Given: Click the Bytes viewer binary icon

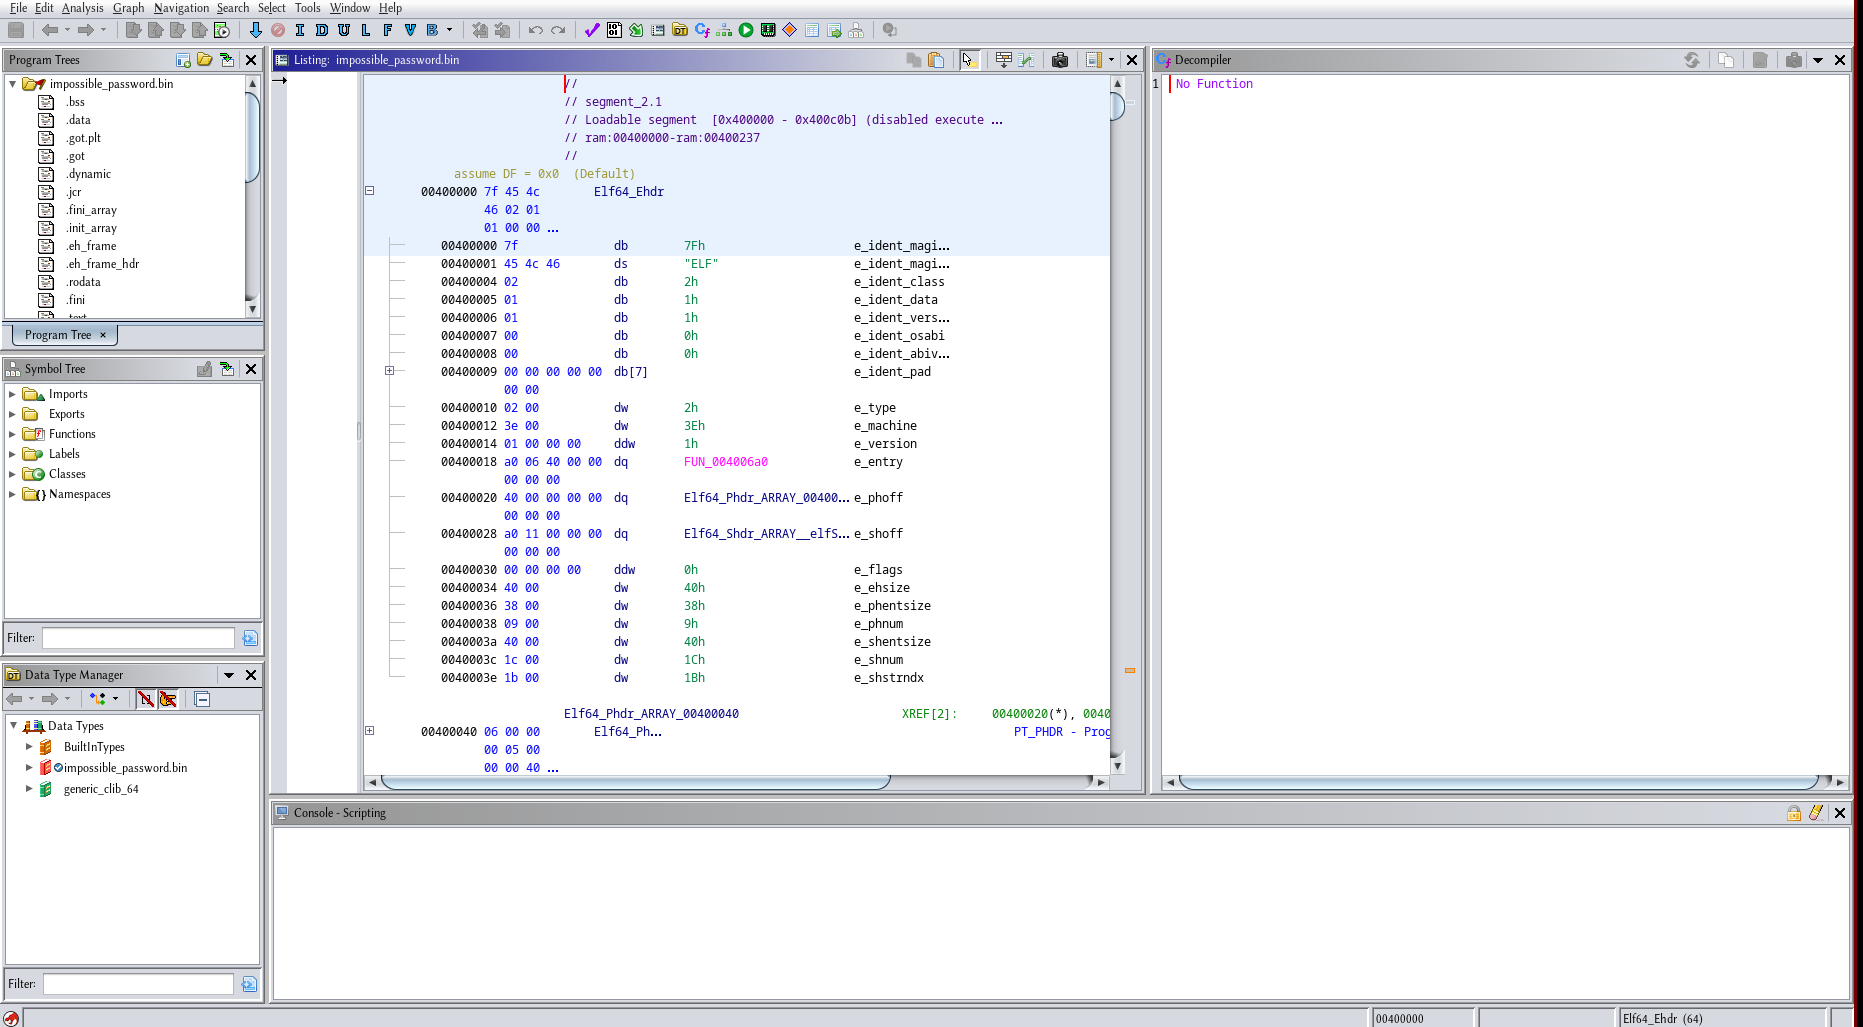Looking at the screenshot, I should coord(614,30).
